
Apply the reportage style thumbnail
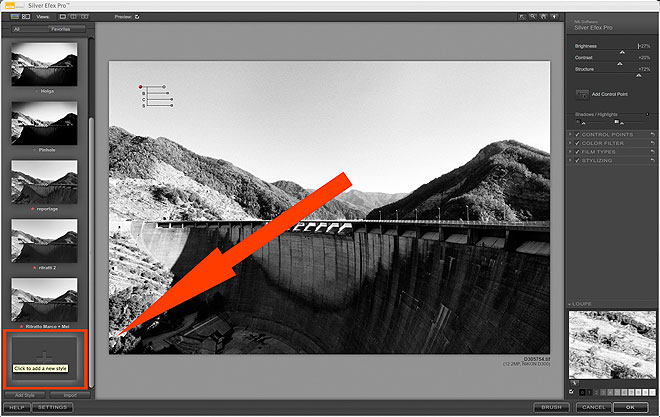pos(44,182)
